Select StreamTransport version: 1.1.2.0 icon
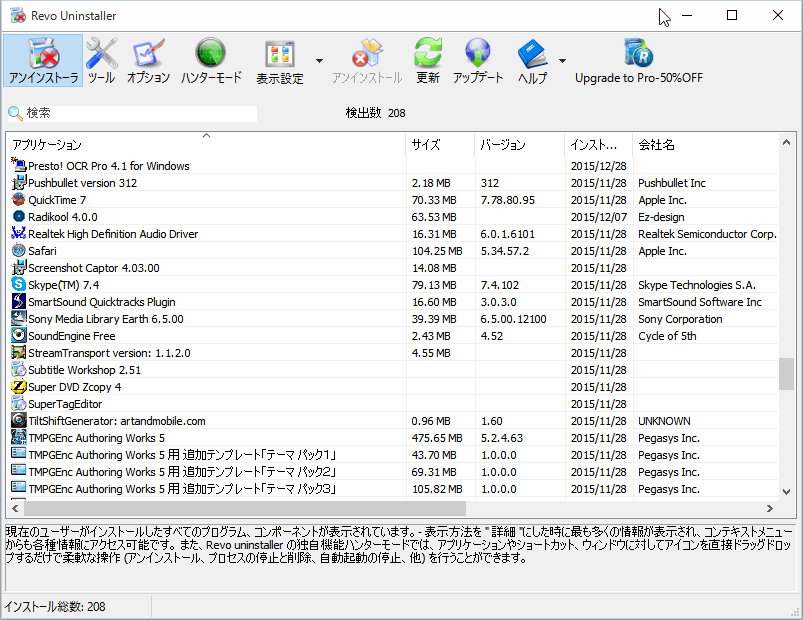The height and width of the screenshot is (620, 803). pyautogui.click(x=18, y=352)
